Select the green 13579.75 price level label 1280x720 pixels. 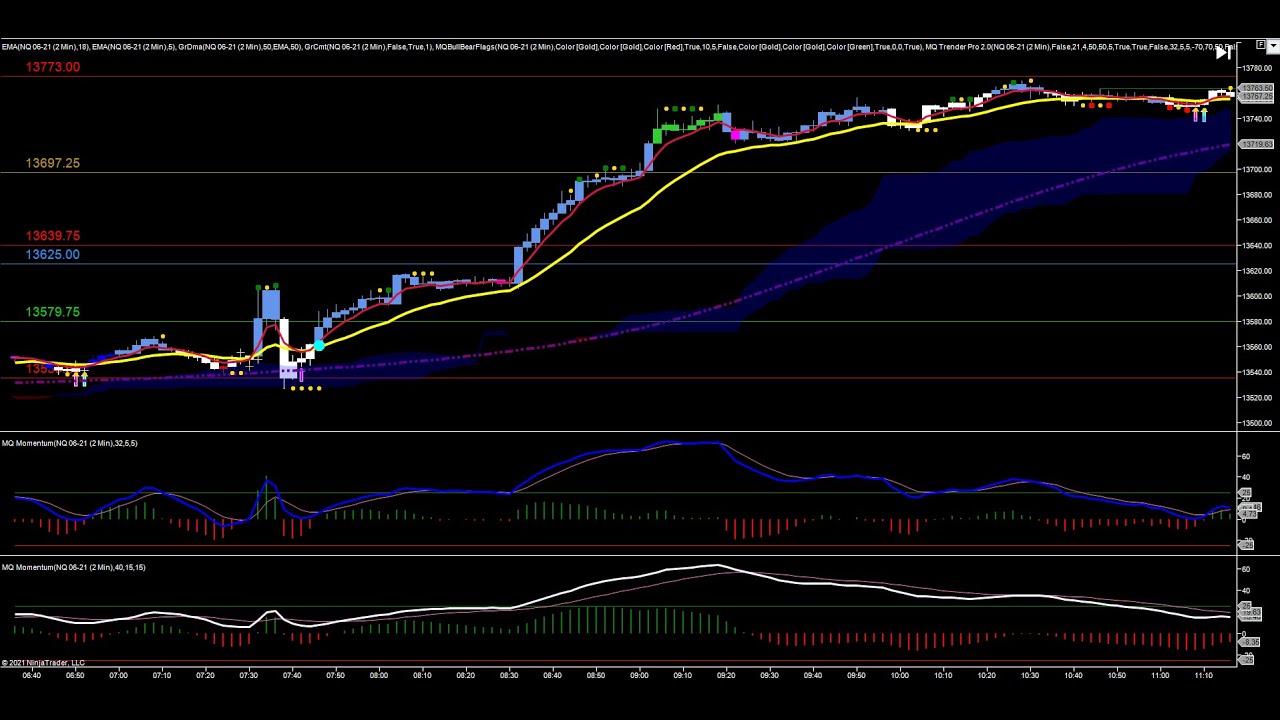(53, 312)
